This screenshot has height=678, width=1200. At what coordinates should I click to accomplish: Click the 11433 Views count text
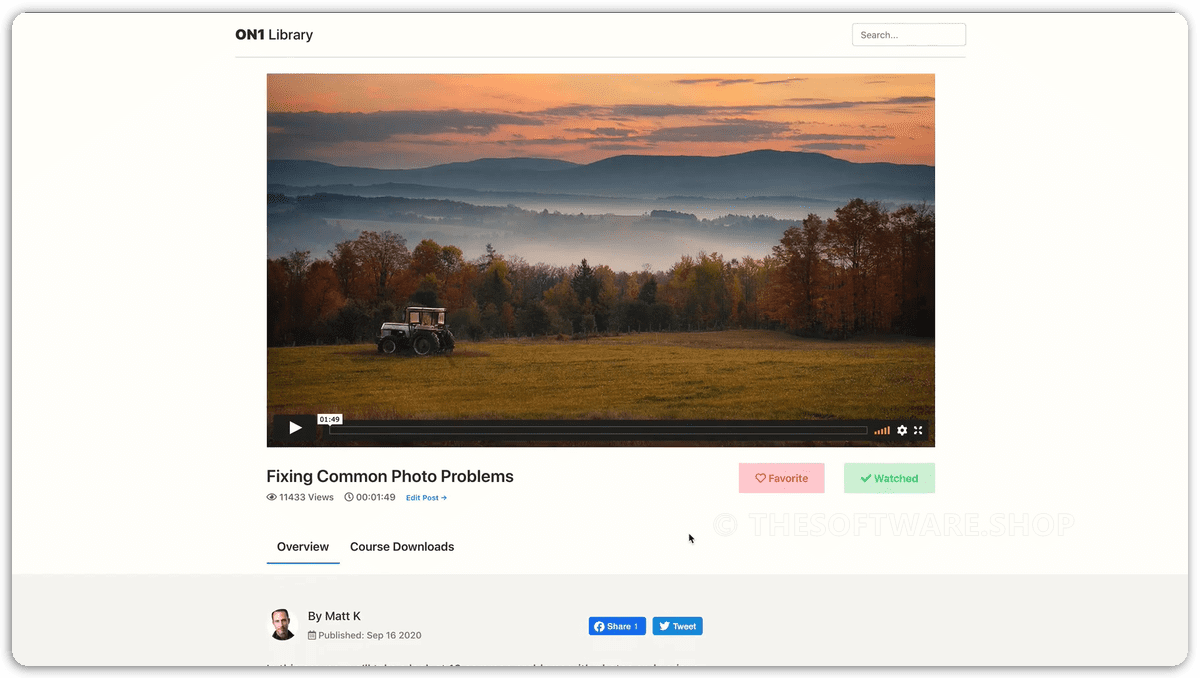pyautogui.click(x=306, y=497)
